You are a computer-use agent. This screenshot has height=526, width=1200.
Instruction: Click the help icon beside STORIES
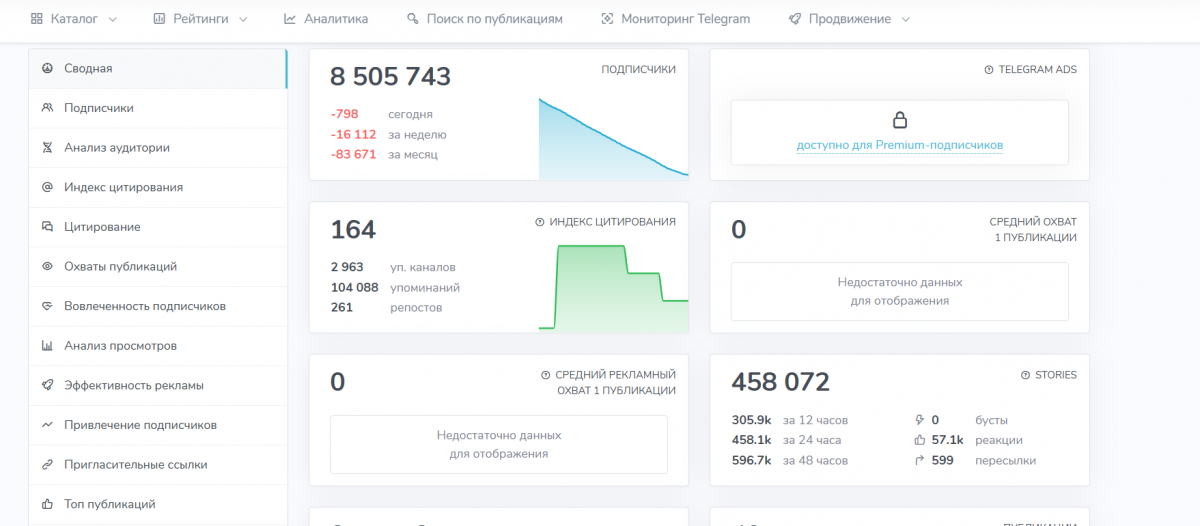point(1026,375)
